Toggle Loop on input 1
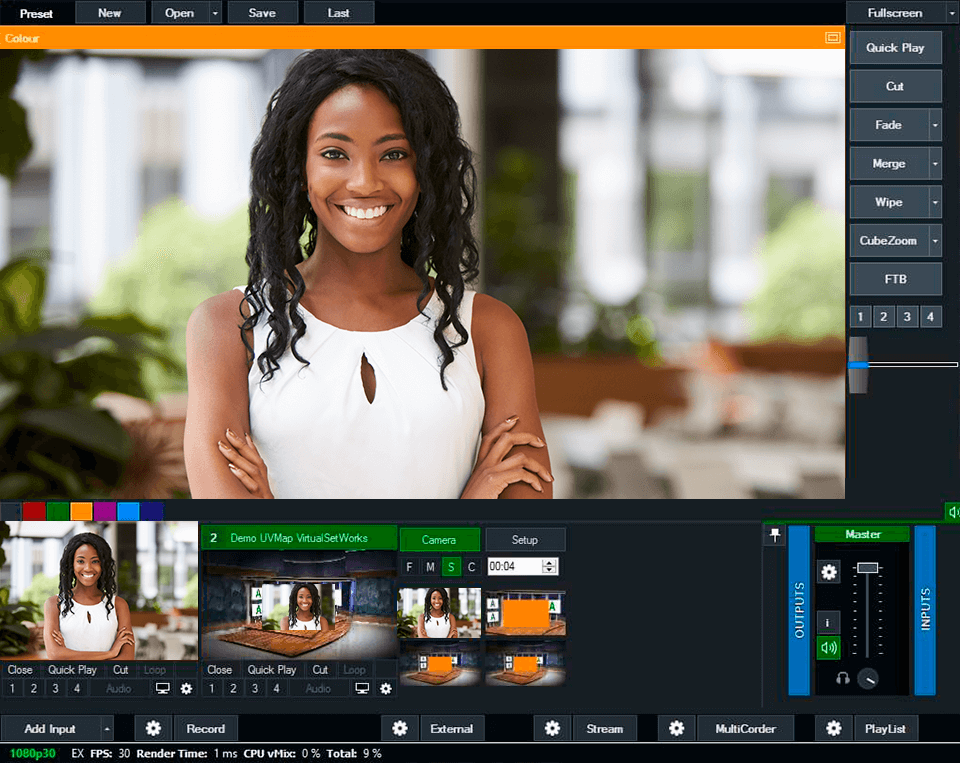Screen dimensions: 960x763 [x=154, y=669]
